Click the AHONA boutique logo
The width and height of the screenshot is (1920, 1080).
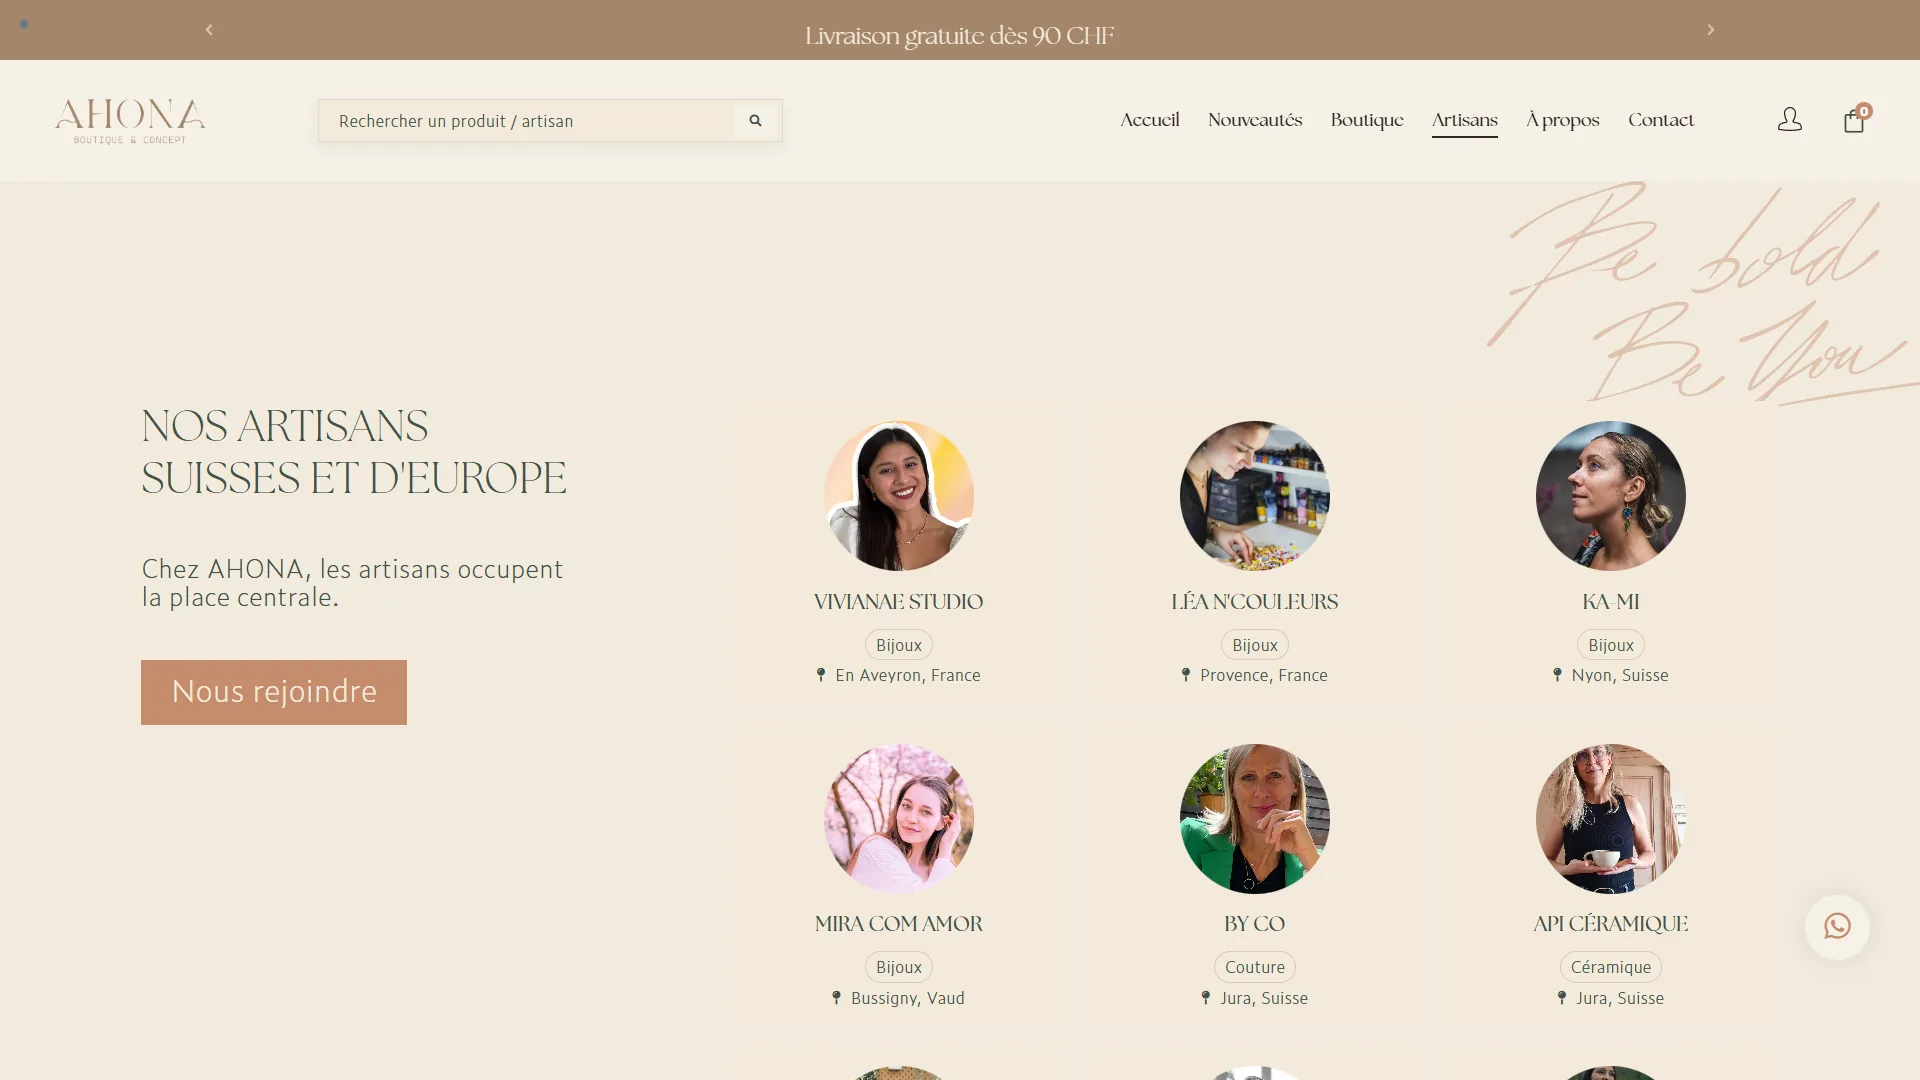click(x=130, y=121)
